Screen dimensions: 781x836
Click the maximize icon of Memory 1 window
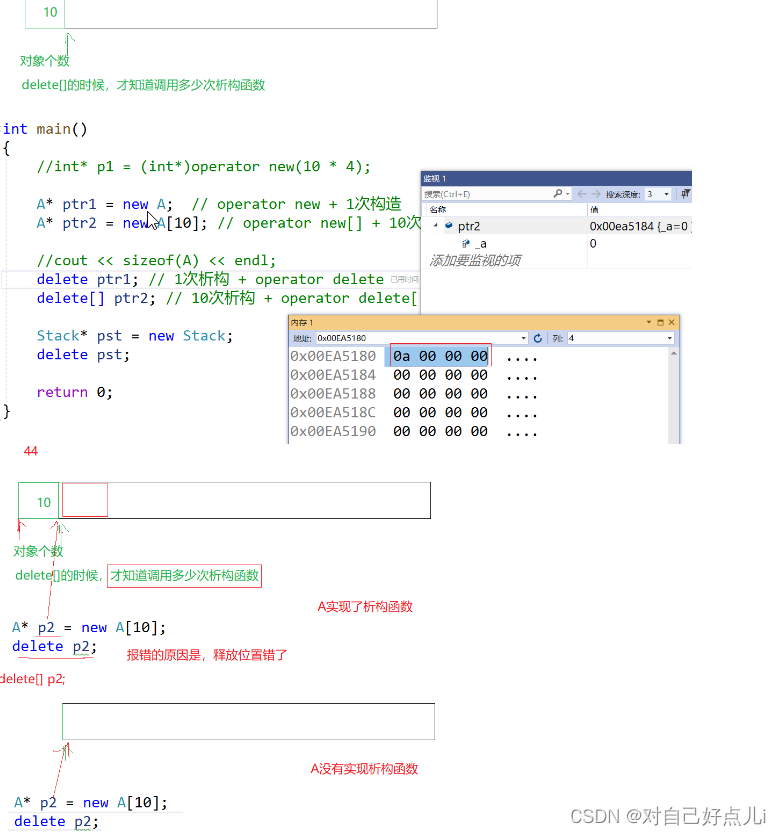661,322
